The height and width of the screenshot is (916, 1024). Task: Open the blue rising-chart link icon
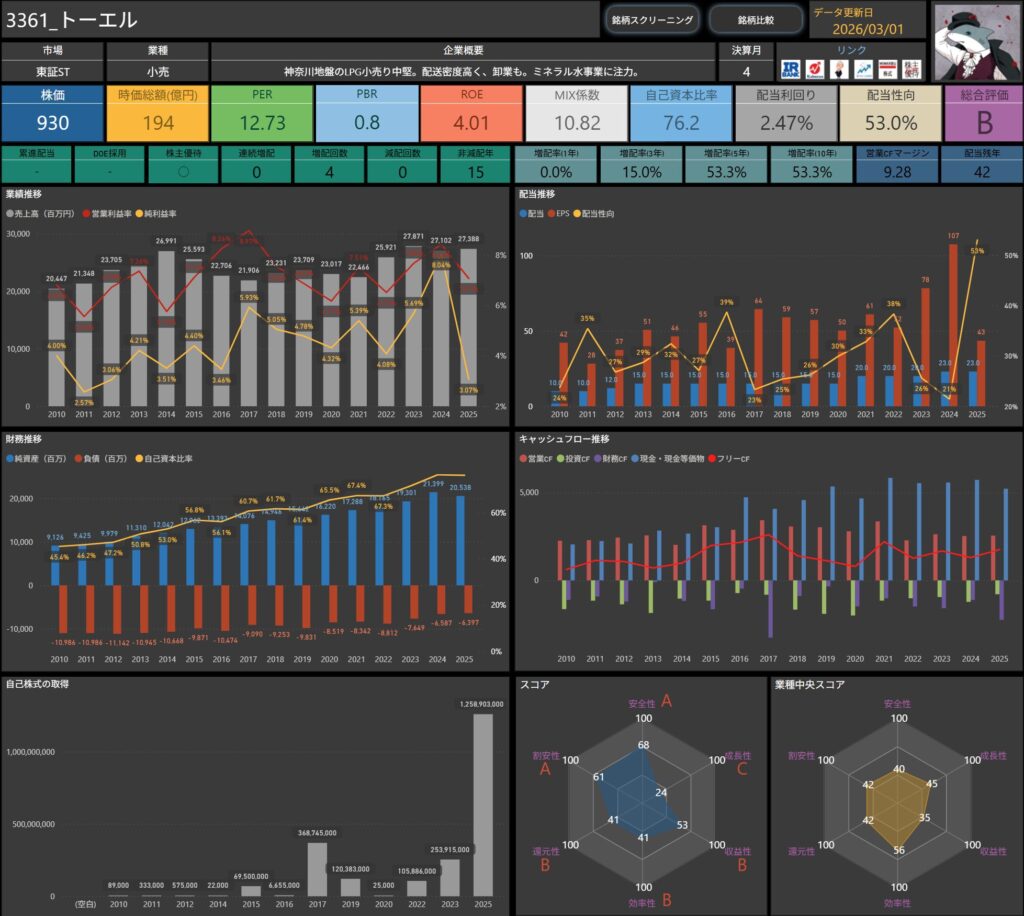pyautogui.click(x=862, y=69)
